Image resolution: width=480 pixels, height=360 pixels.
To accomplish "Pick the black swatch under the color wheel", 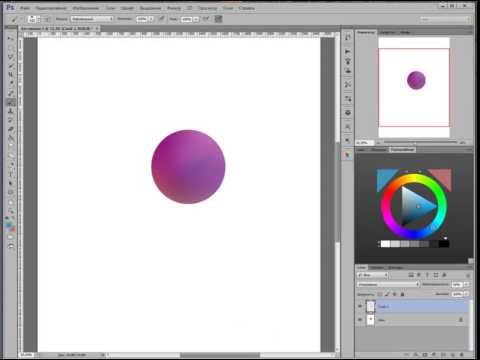I will 444,244.
